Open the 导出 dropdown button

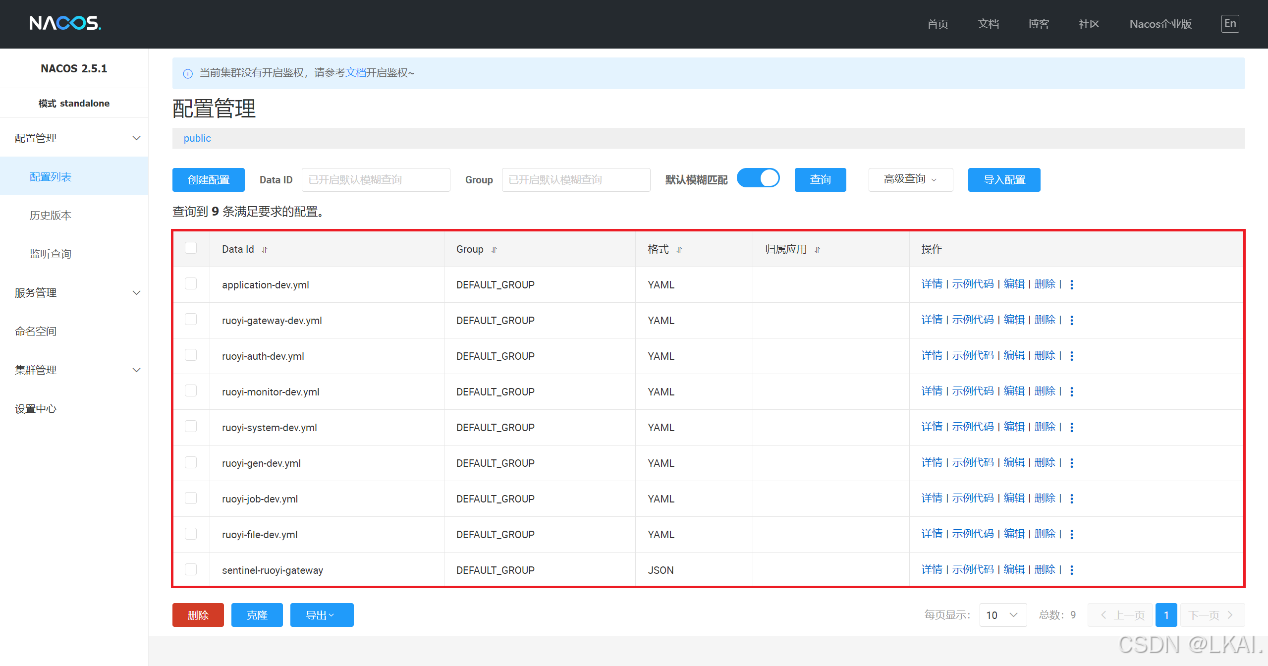pyautogui.click(x=322, y=615)
